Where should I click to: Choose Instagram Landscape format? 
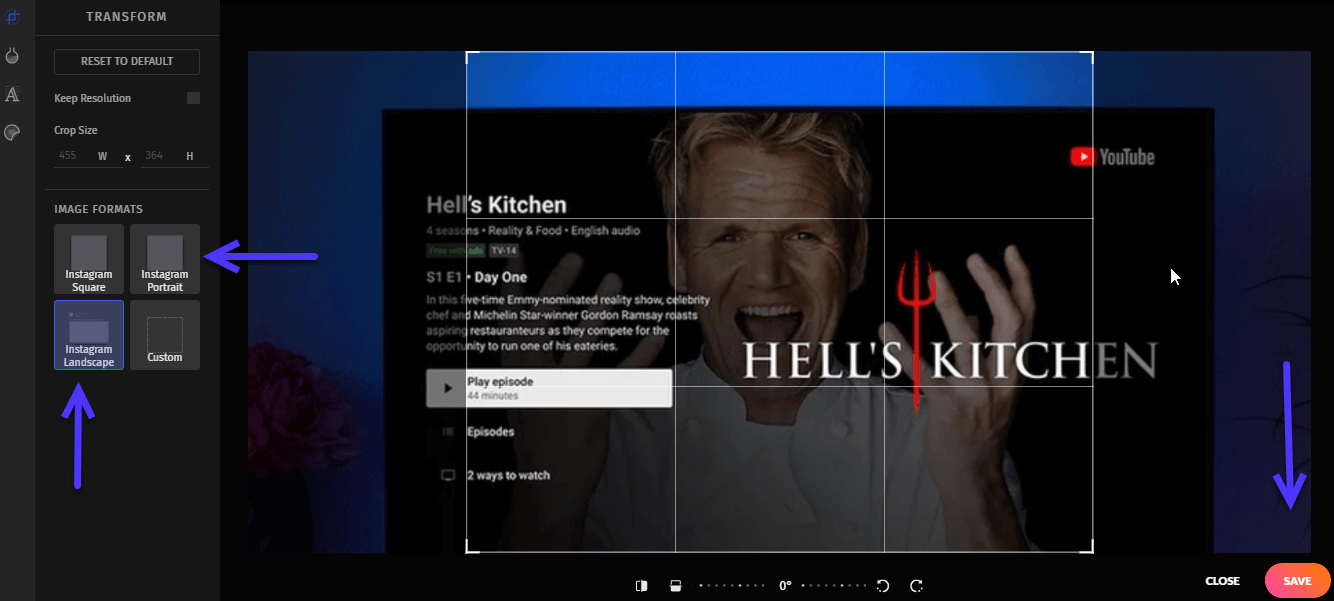pos(89,335)
